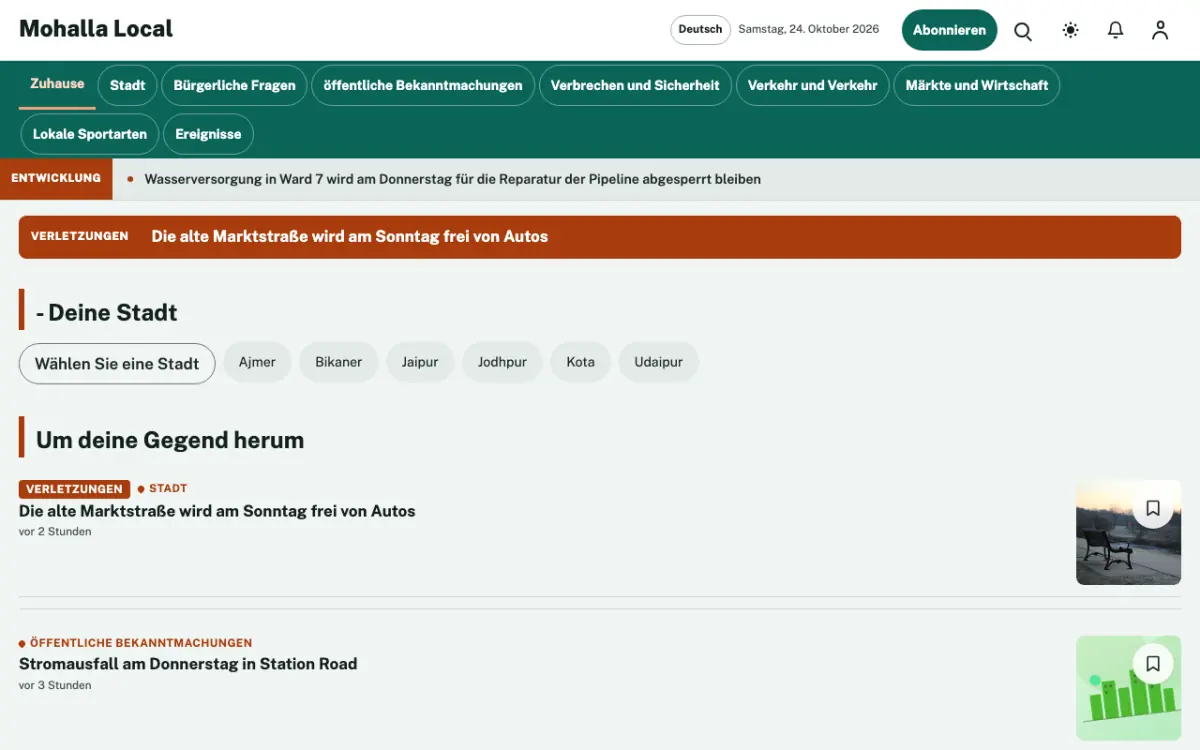
Task: Click the 'Um deine Gegend herum' heading
Action: pyautogui.click(x=170, y=440)
